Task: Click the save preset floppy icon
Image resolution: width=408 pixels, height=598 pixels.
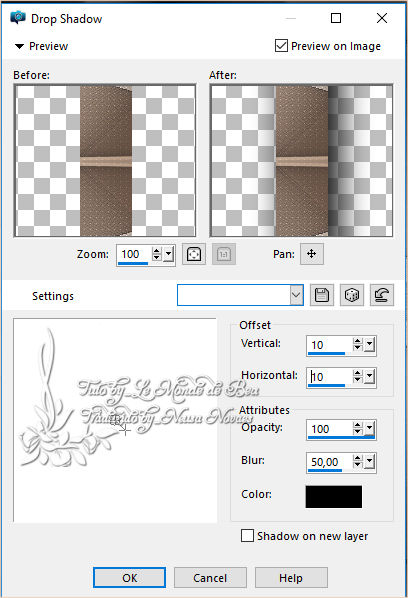Action: tap(322, 295)
